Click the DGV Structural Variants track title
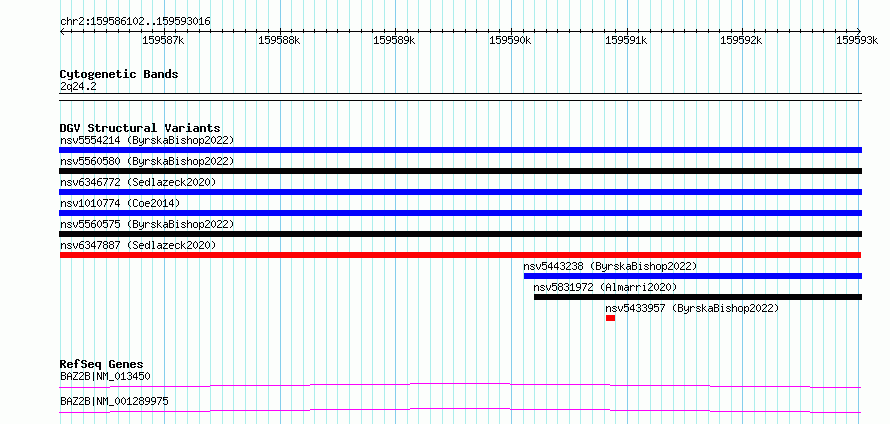Screen dimensions: 890x424 pos(140,128)
